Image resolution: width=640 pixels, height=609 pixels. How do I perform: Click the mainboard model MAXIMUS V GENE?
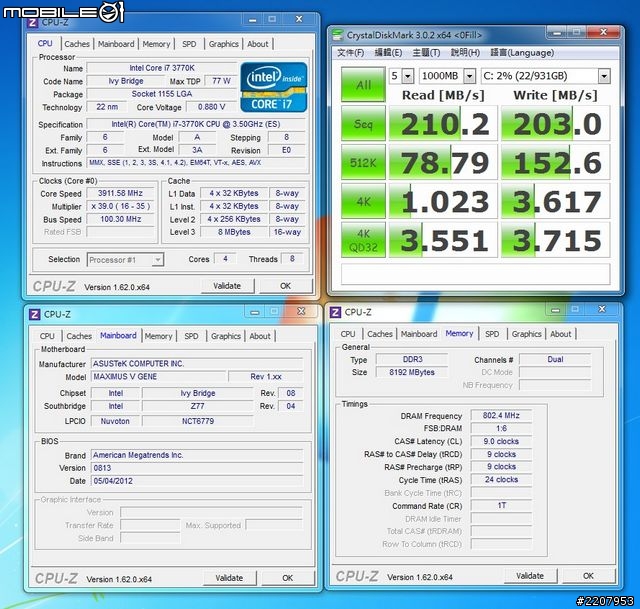click(x=158, y=377)
